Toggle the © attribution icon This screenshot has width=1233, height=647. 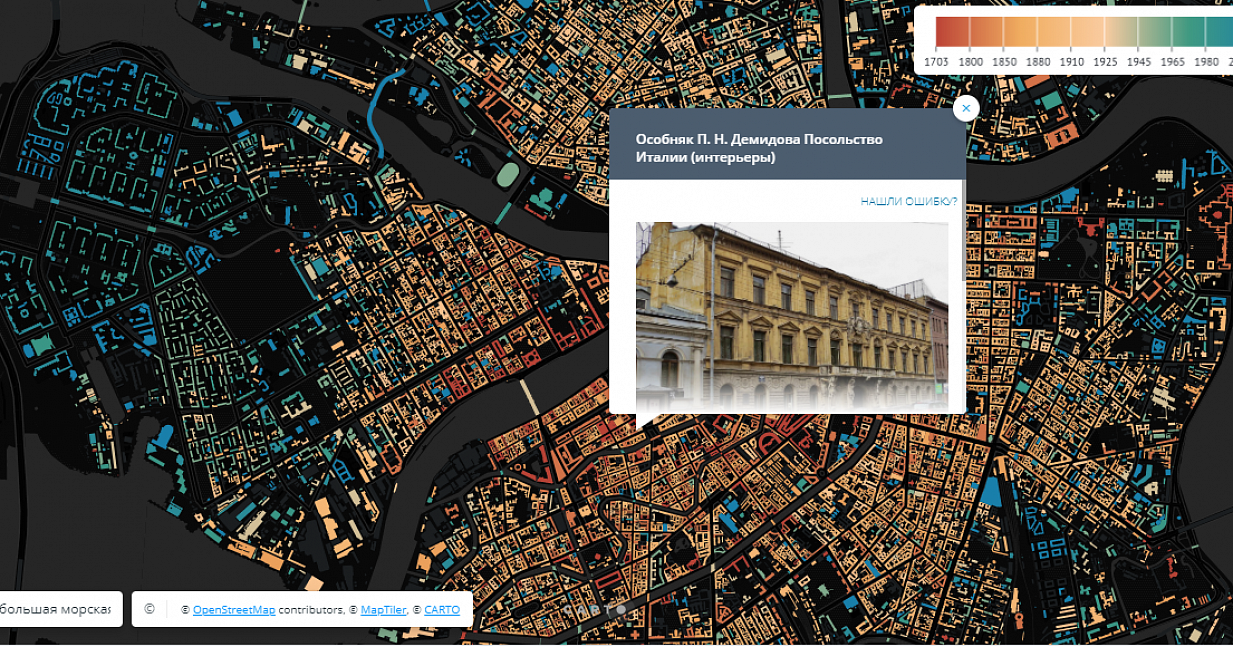click(x=149, y=609)
